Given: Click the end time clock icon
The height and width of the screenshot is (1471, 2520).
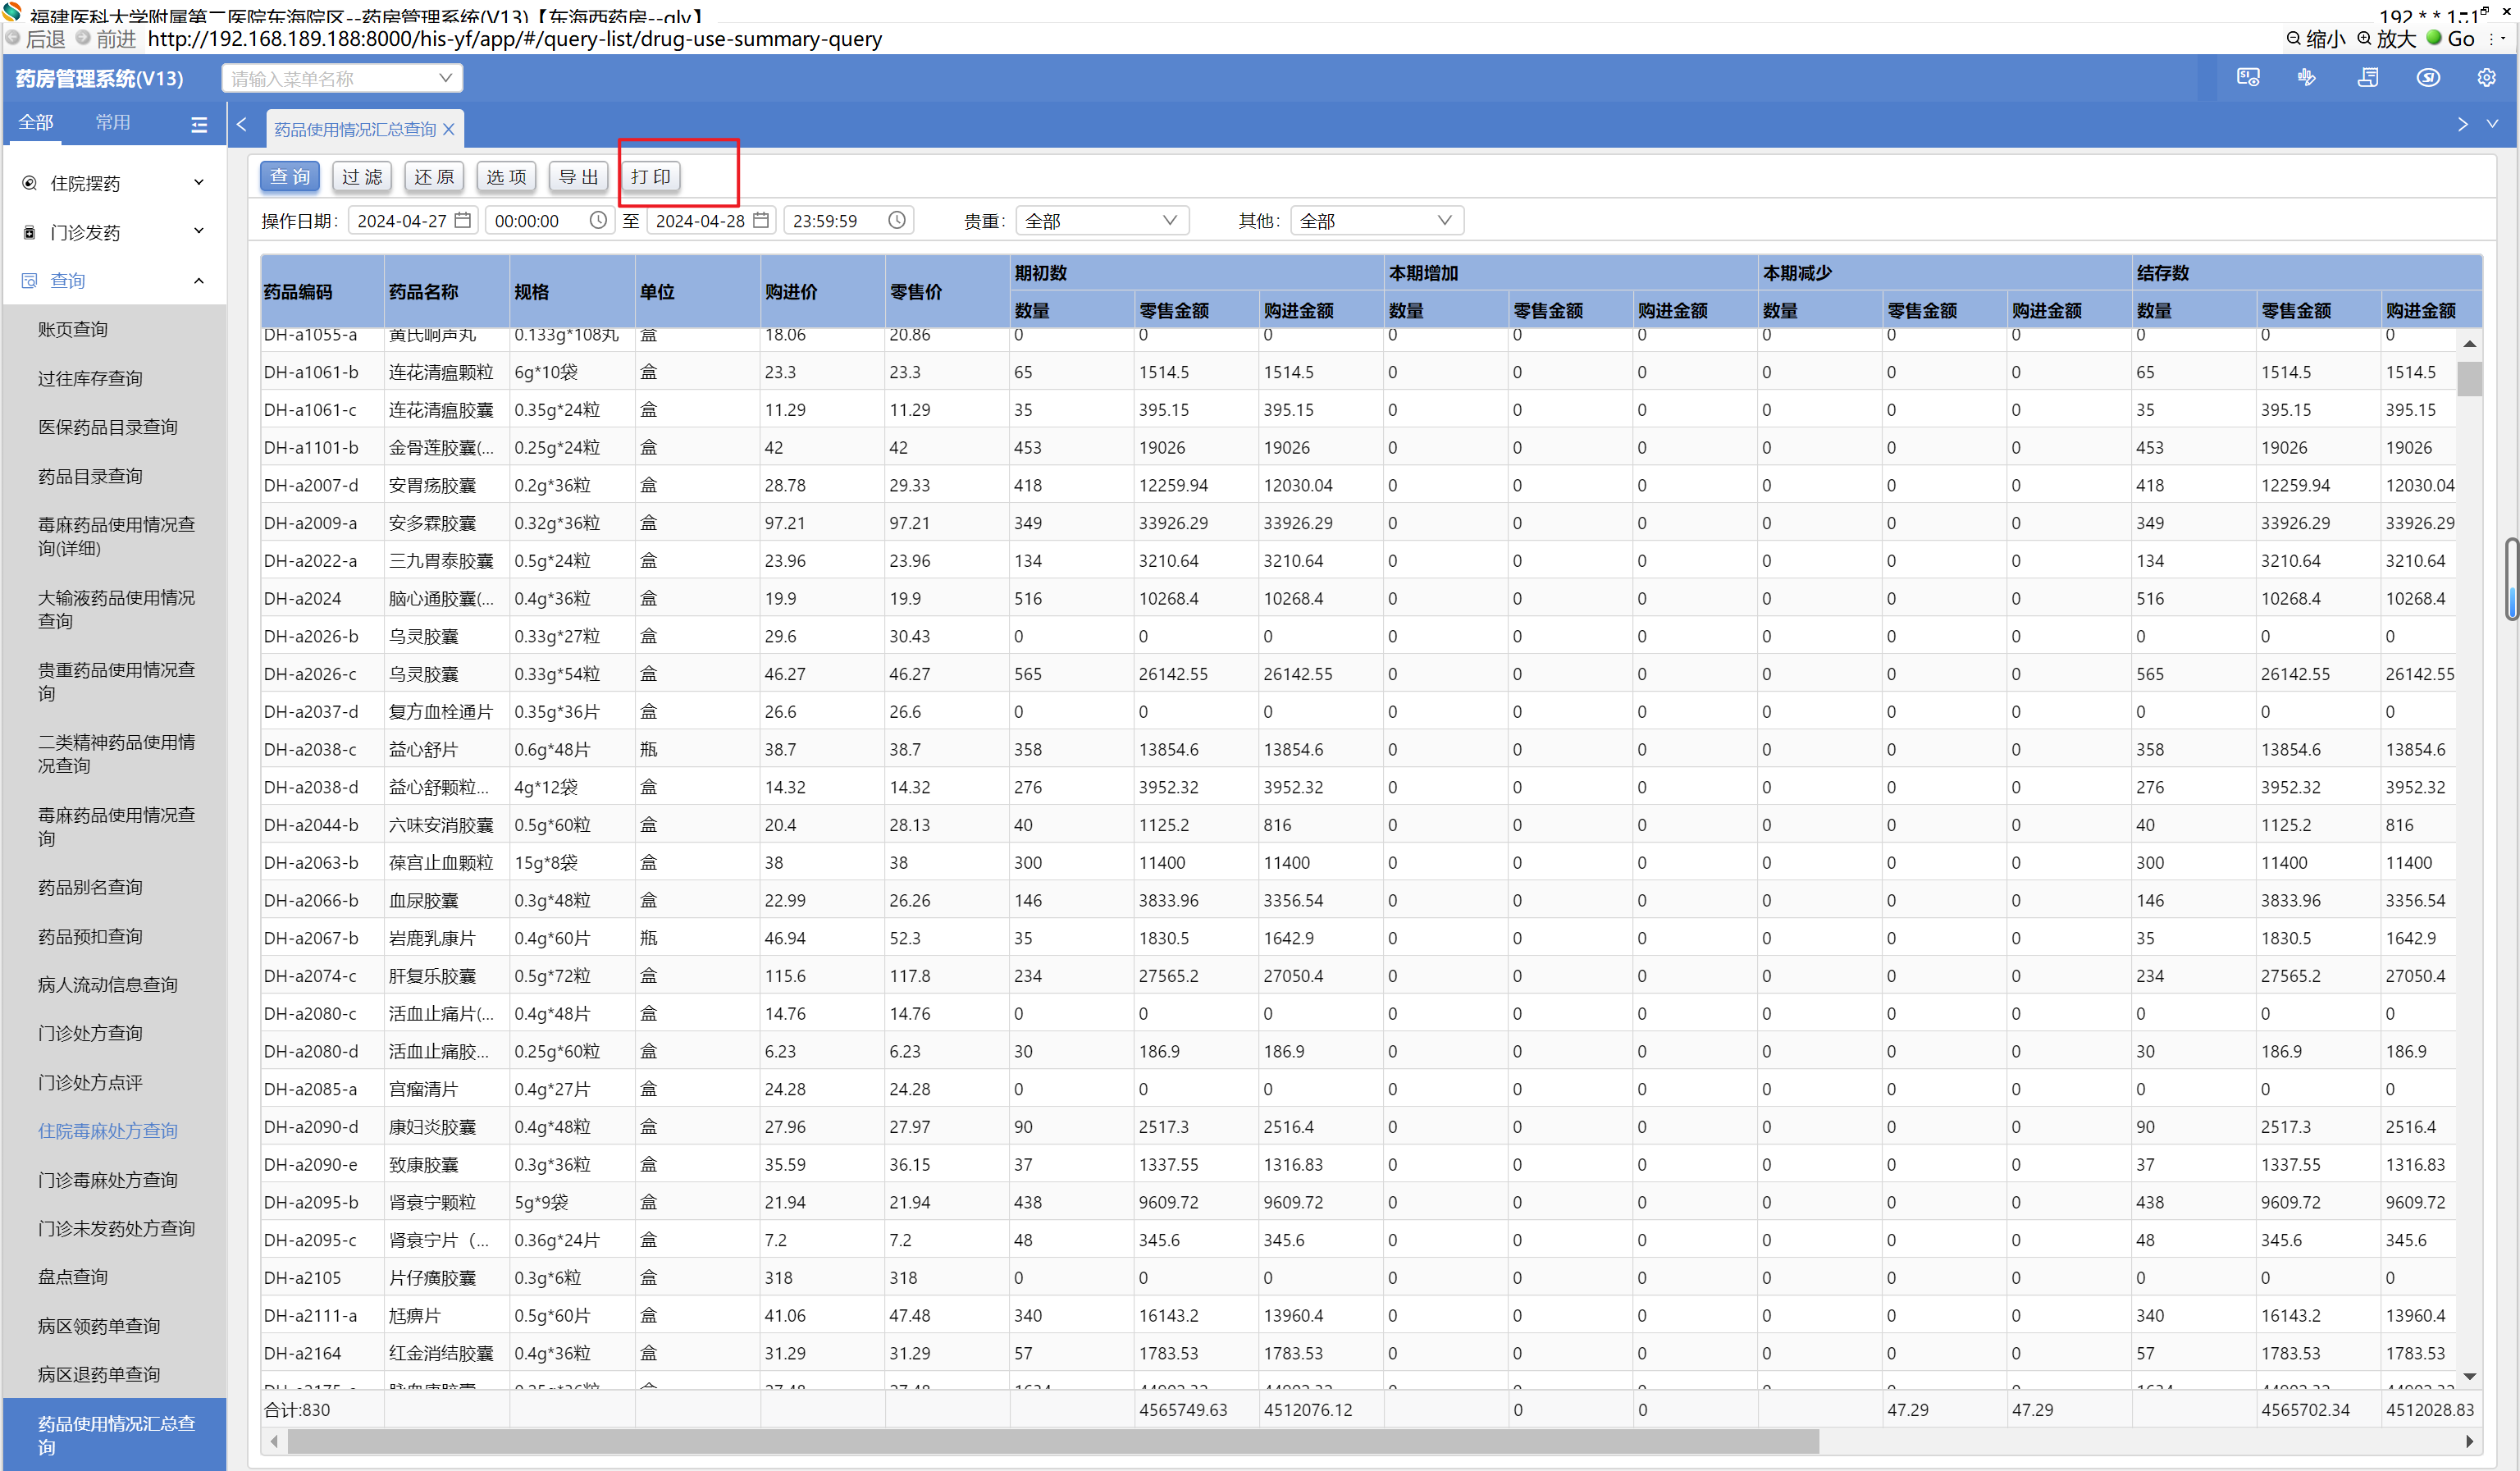Looking at the screenshot, I should point(897,220).
